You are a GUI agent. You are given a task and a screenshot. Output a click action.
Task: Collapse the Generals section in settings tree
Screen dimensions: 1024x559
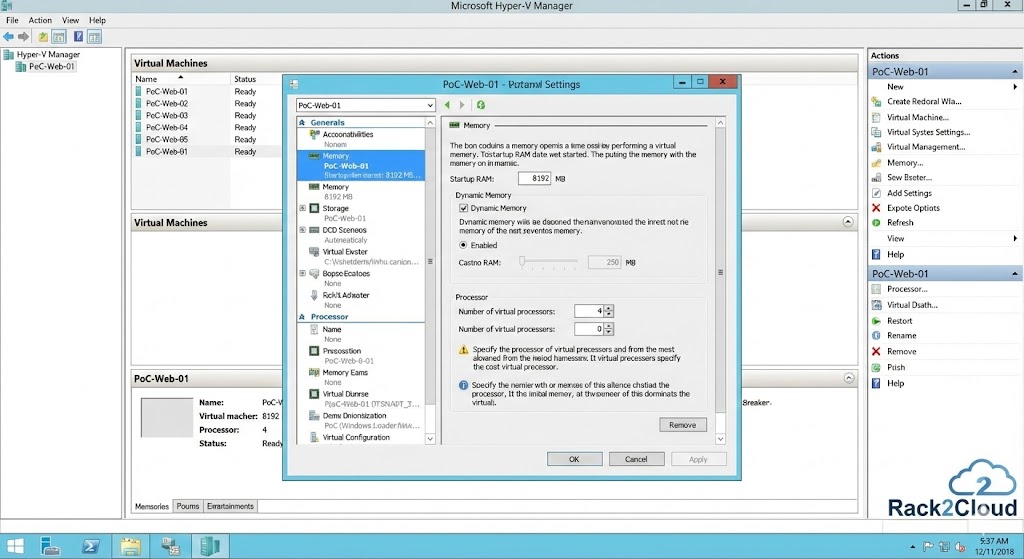pyautogui.click(x=302, y=123)
